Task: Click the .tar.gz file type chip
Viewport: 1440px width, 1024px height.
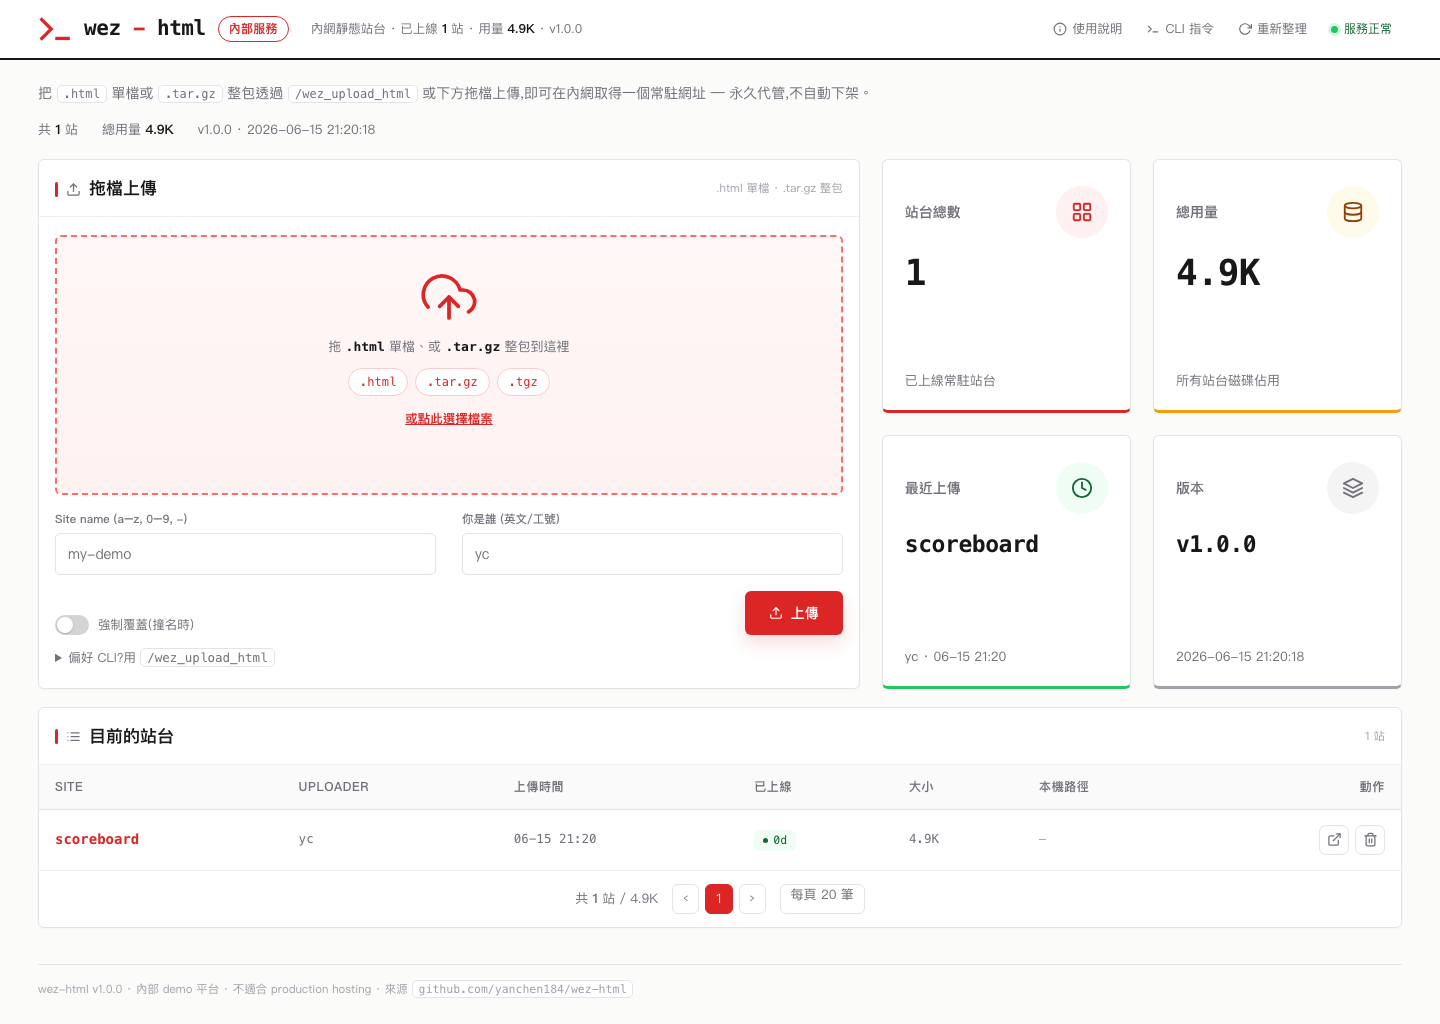Action: tap(453, 382)
